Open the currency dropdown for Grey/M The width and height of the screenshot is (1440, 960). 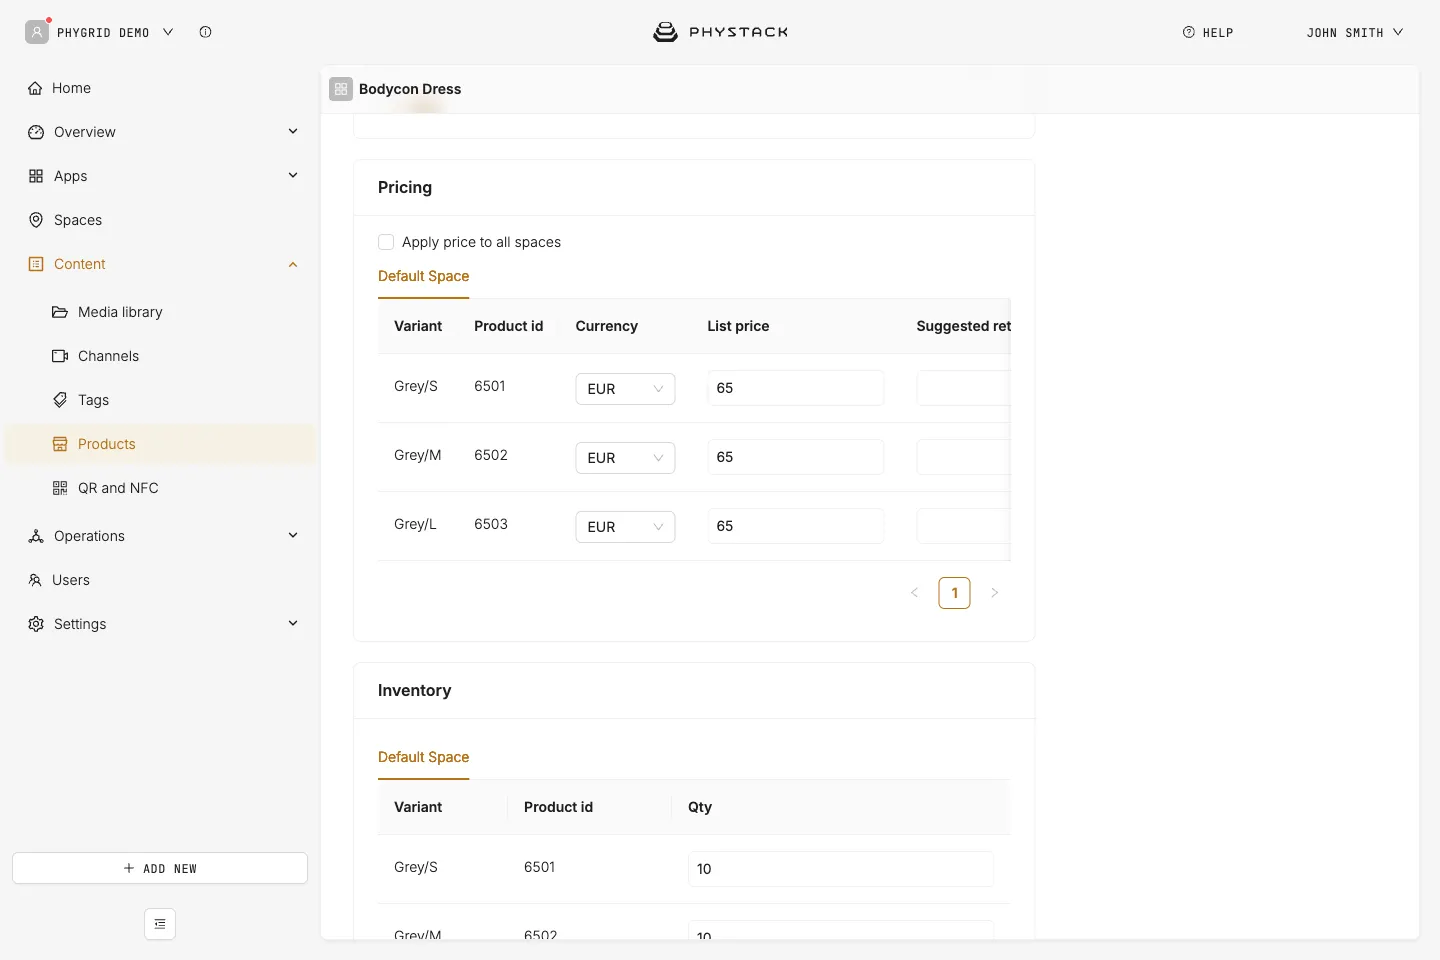pyautogui.click(x=625, y=458)
